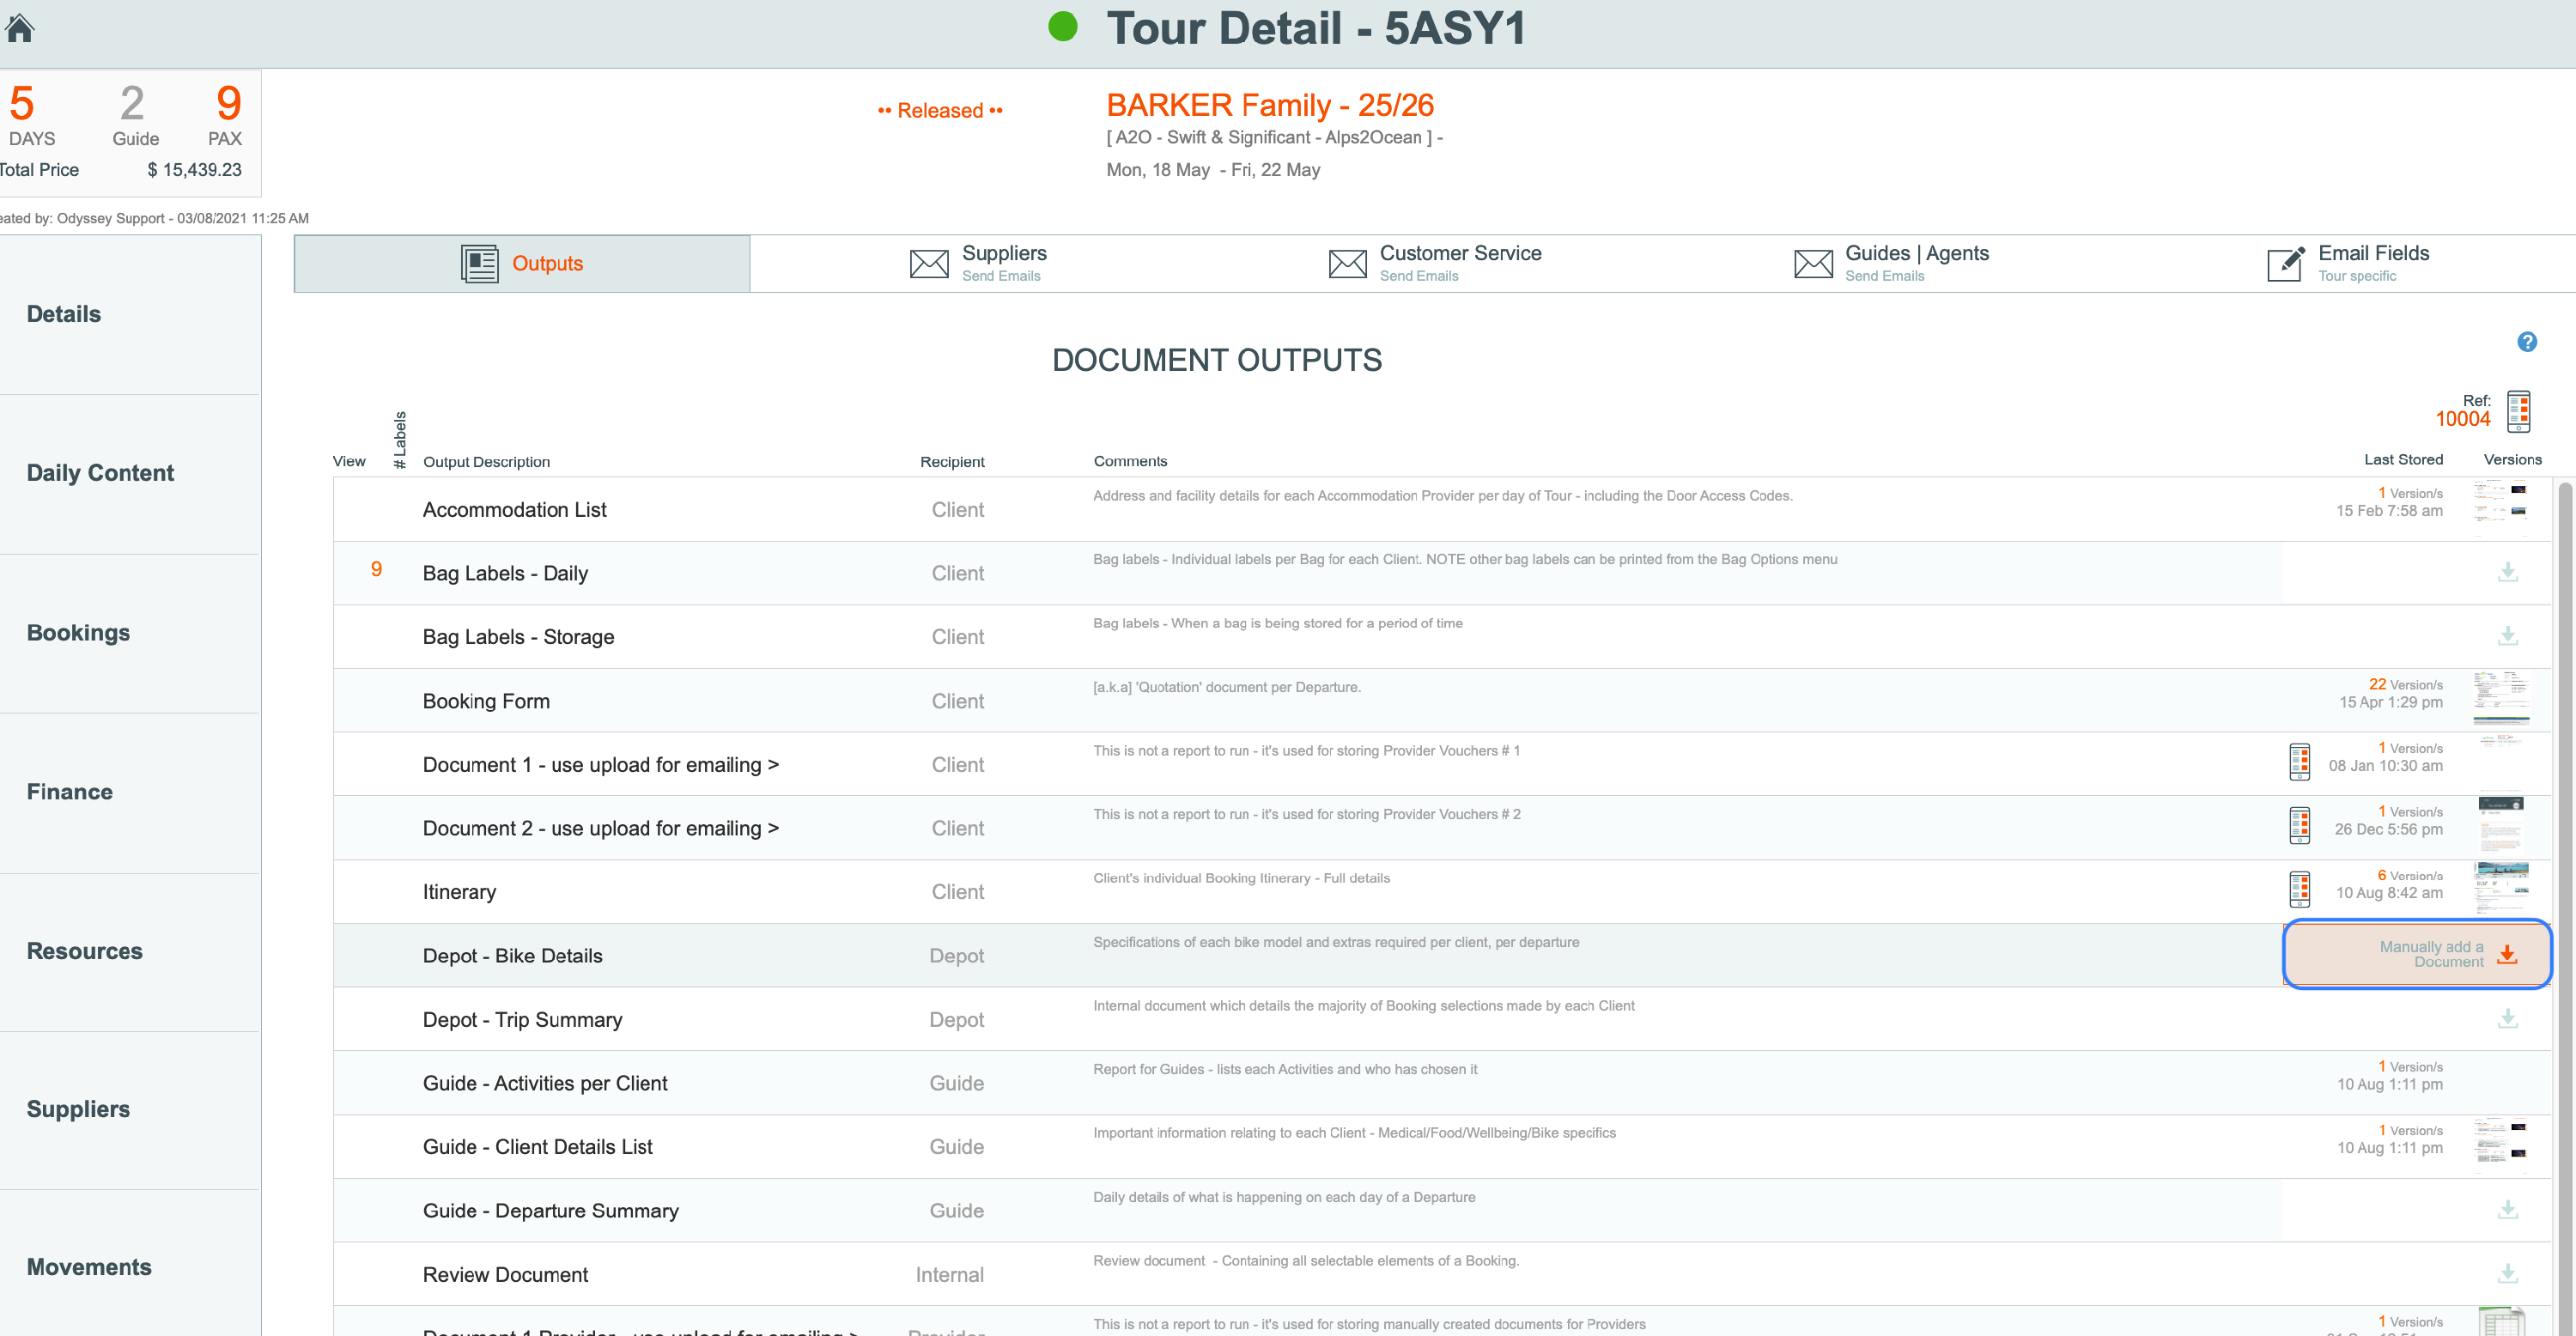Go to the home screen icon
2576x1336 pixels.
pos(19,28)
